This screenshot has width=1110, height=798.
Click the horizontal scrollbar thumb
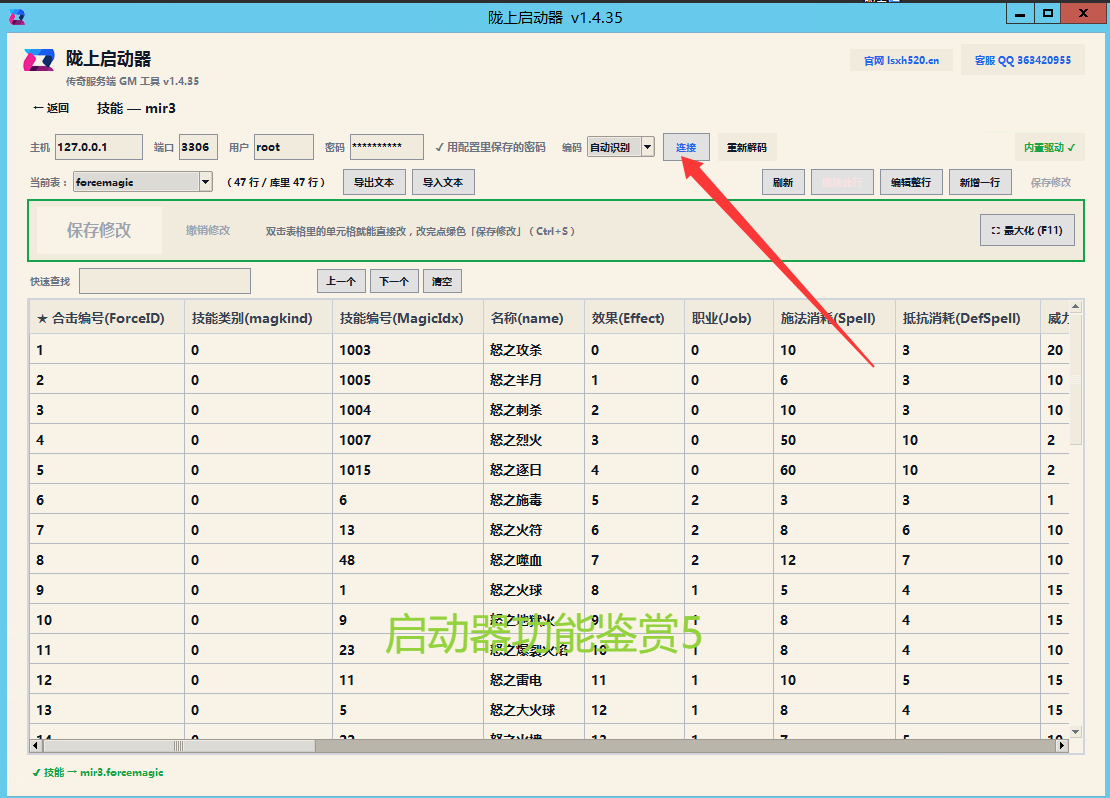point(179,746)
